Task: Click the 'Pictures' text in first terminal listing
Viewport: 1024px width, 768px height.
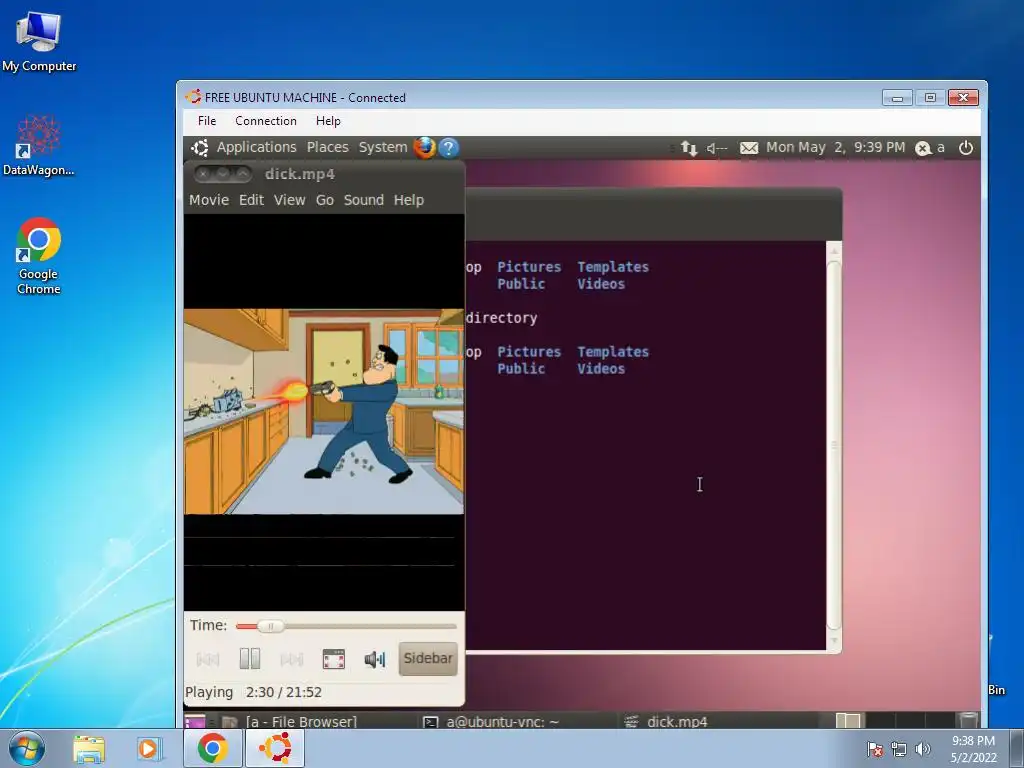Action: point(529,266)
